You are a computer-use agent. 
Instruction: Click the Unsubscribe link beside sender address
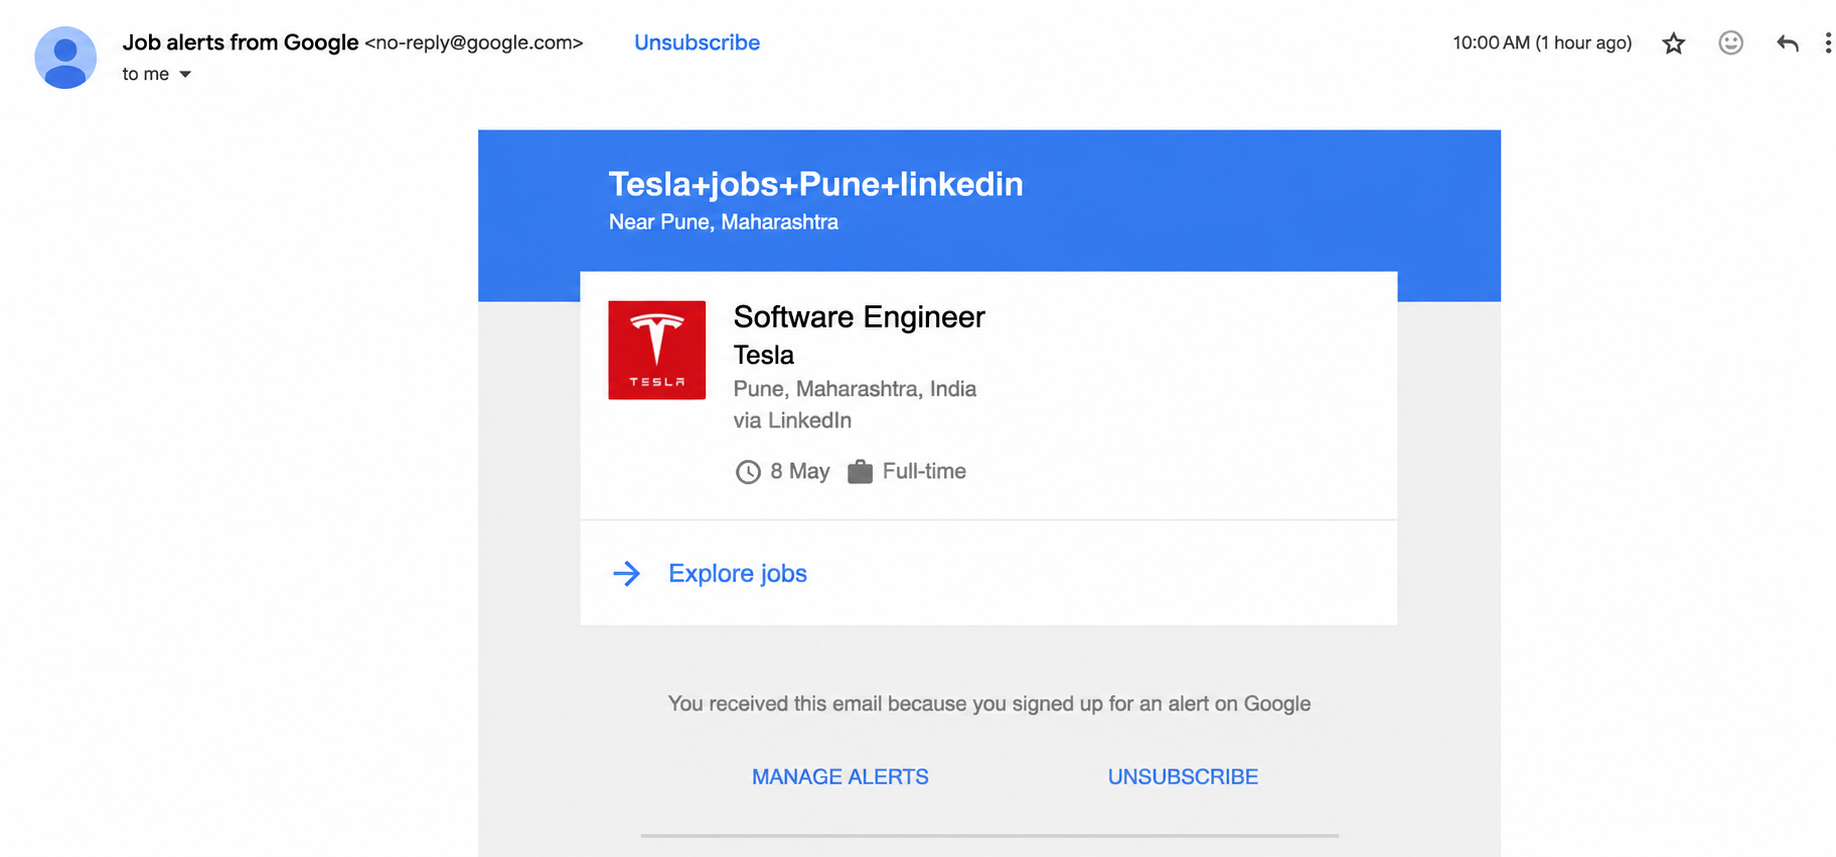coord(697,43)
